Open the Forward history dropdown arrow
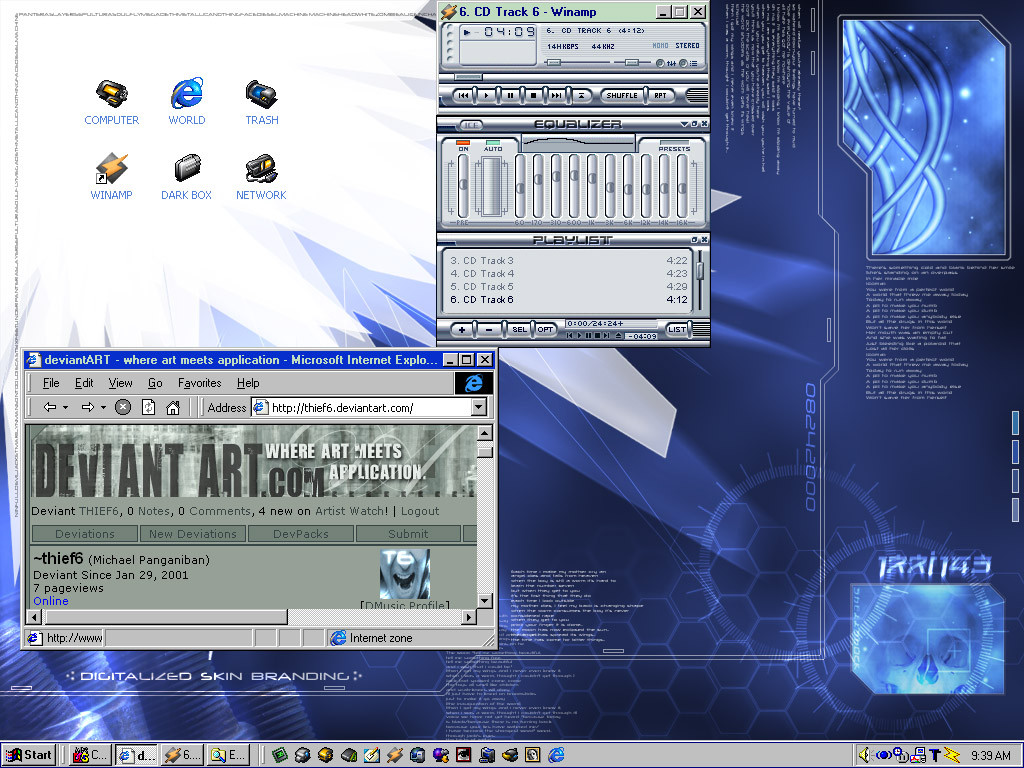The image size is (1024, 768). point(103,408)
